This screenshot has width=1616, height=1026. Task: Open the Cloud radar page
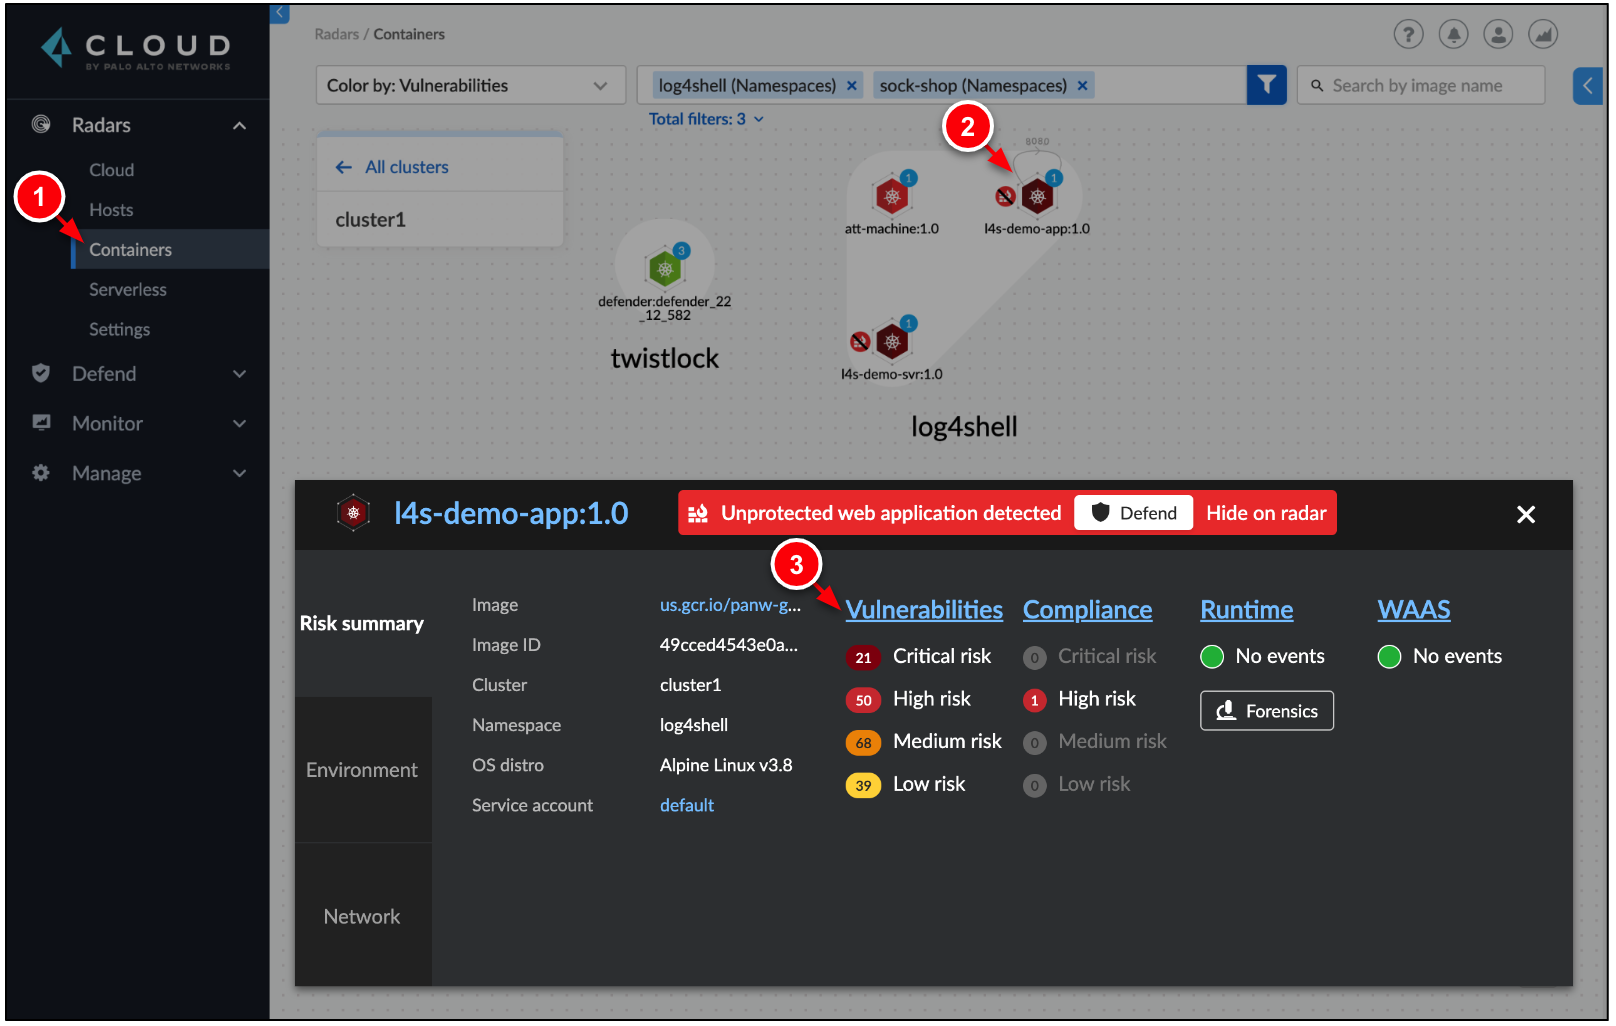111,170
